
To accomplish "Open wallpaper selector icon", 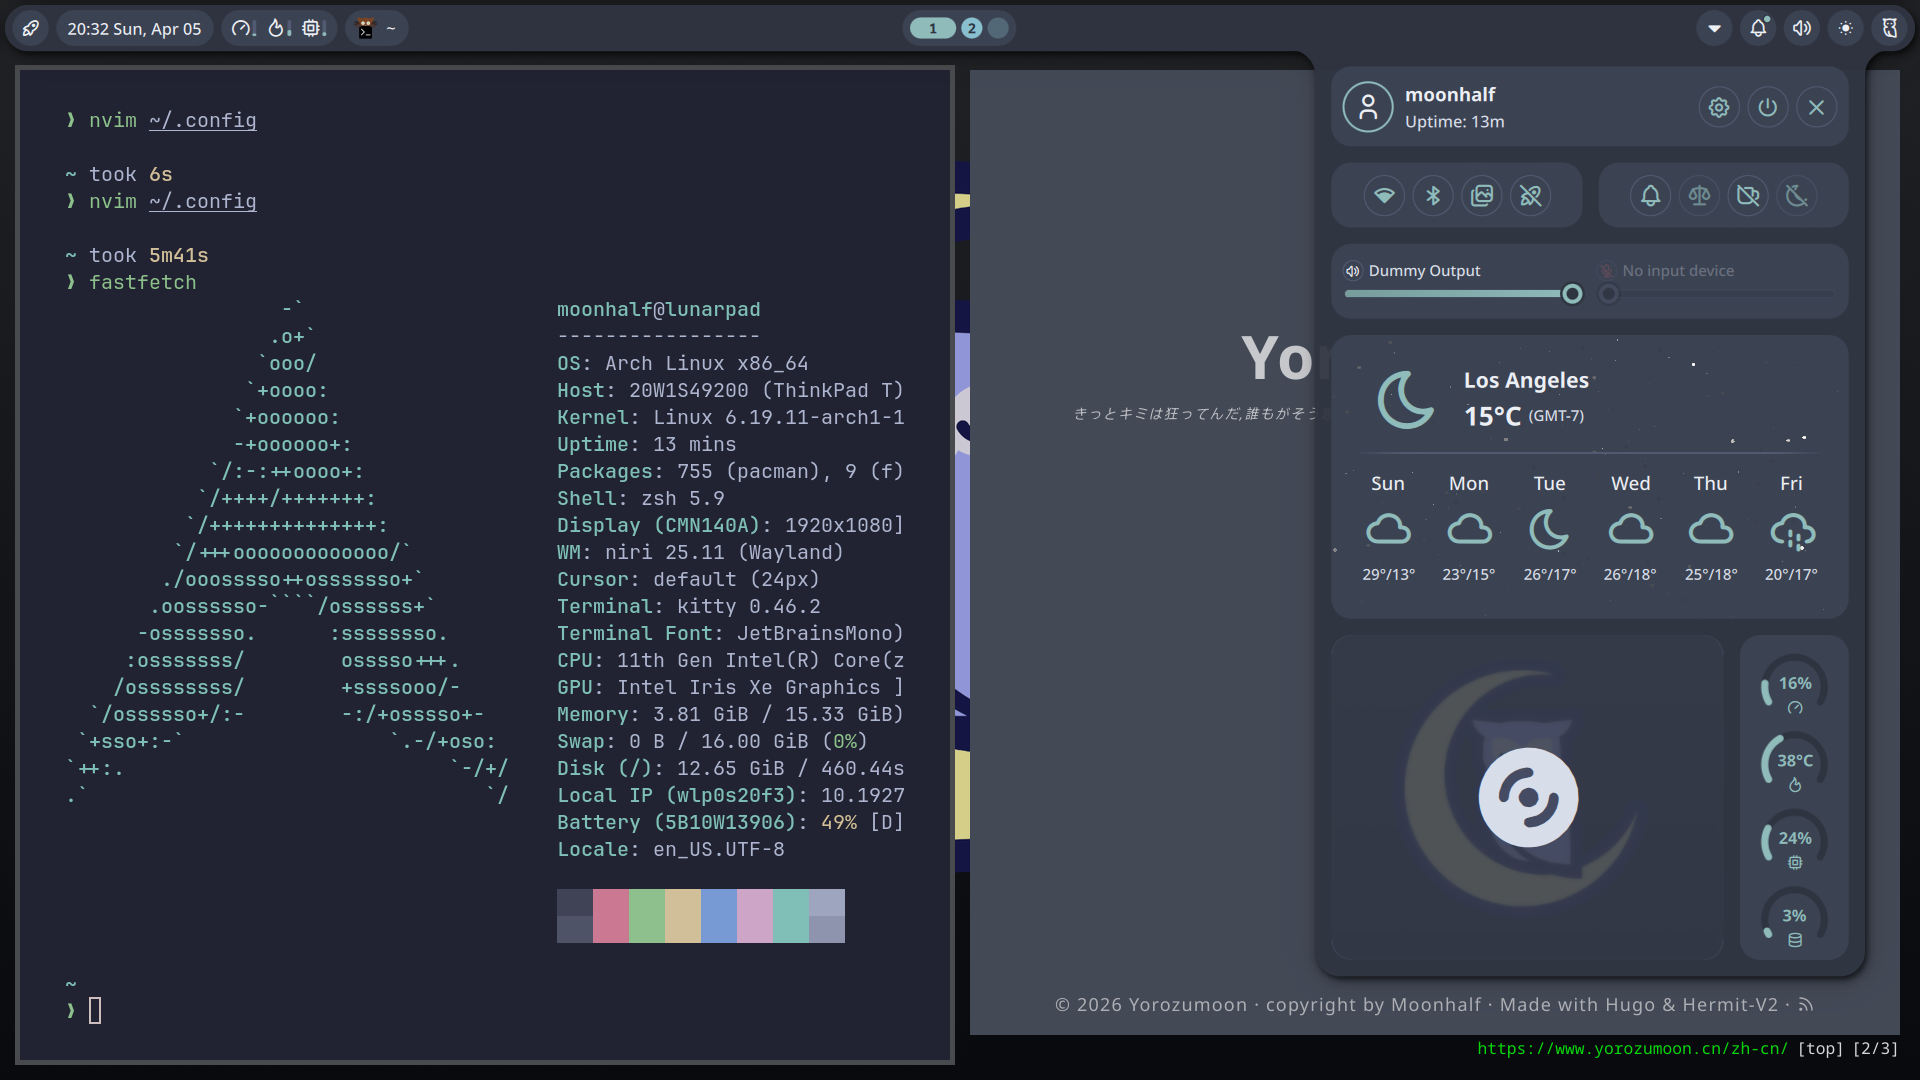I will pos(1482,195).
